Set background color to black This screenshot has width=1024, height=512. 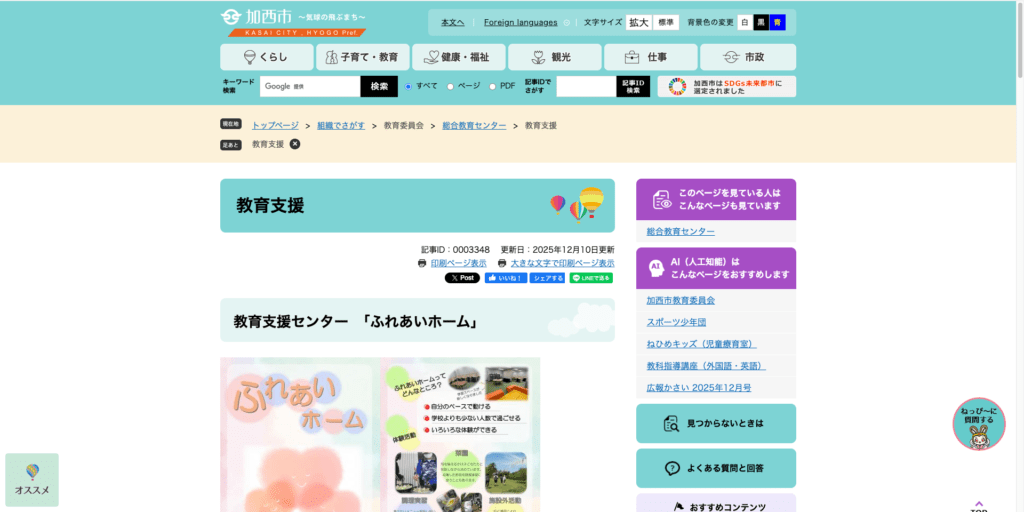coord(761,22)
